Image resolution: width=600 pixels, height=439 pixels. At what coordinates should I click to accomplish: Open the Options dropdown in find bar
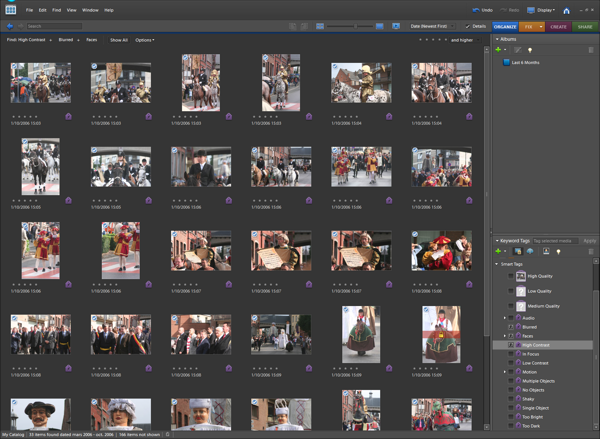tap(145, 40)
